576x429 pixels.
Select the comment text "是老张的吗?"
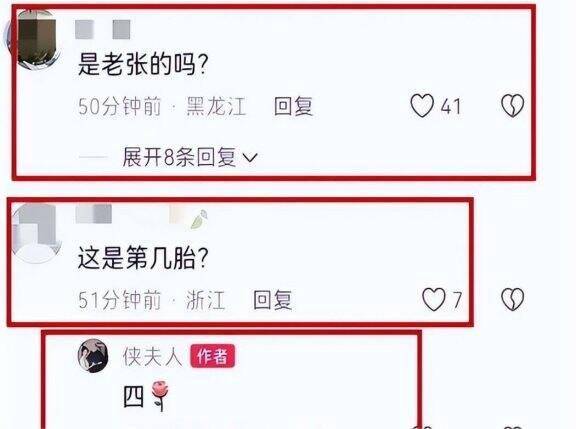143,64
